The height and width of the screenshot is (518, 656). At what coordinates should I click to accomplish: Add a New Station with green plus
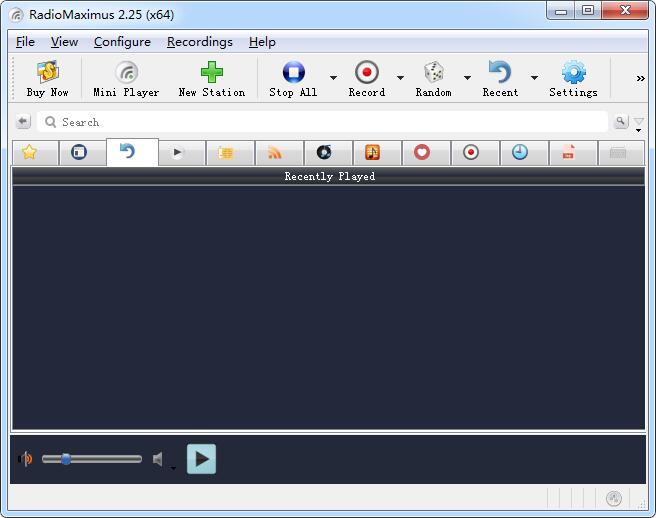(212, 79)
